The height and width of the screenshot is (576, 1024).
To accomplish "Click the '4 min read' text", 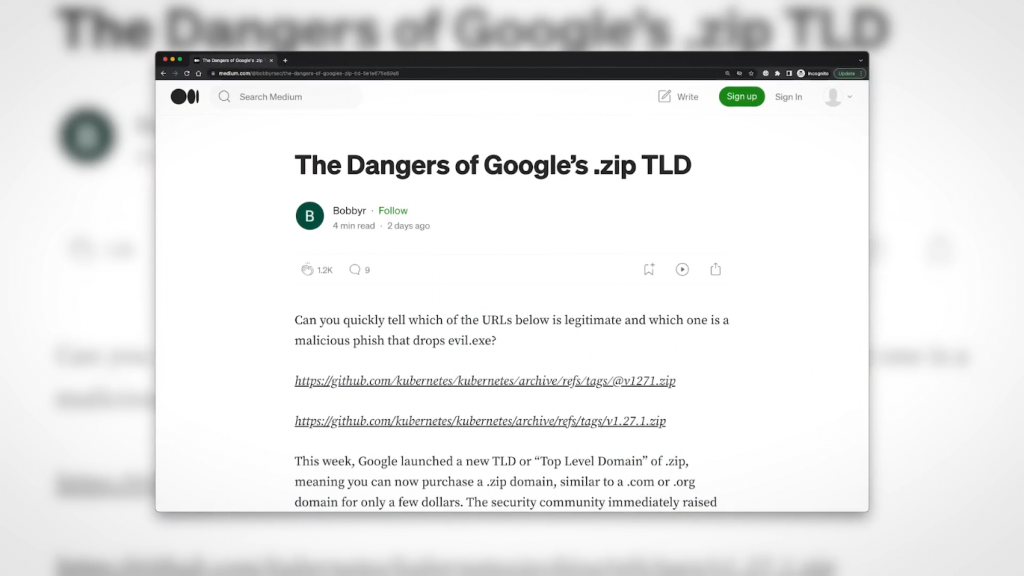I will 353,225.
